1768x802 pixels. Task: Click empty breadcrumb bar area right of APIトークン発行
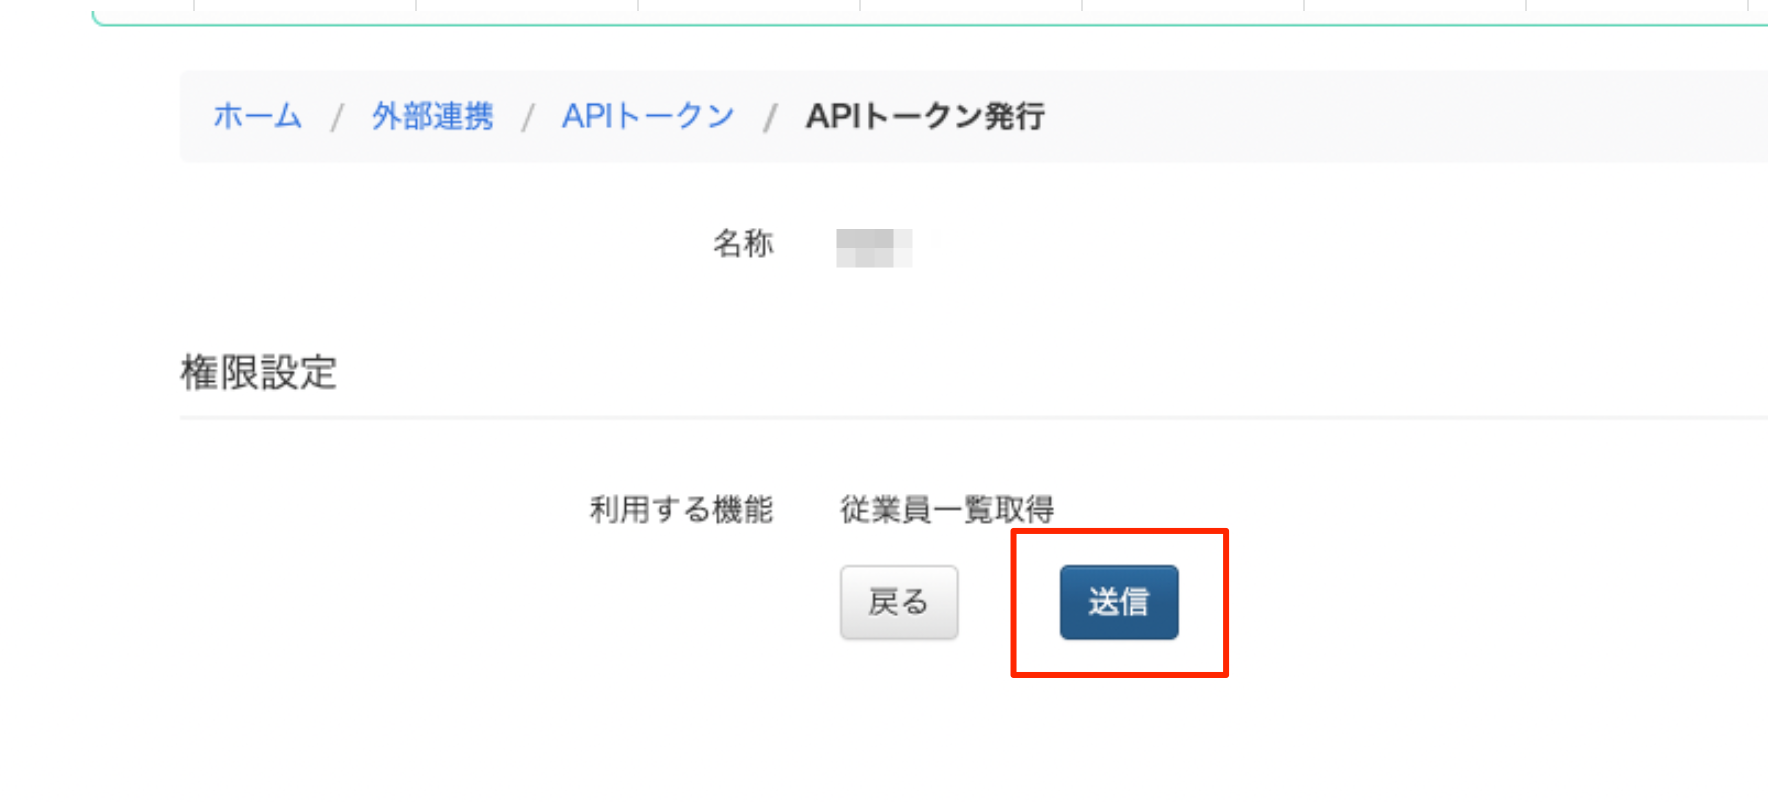(x=1400, y=116)
